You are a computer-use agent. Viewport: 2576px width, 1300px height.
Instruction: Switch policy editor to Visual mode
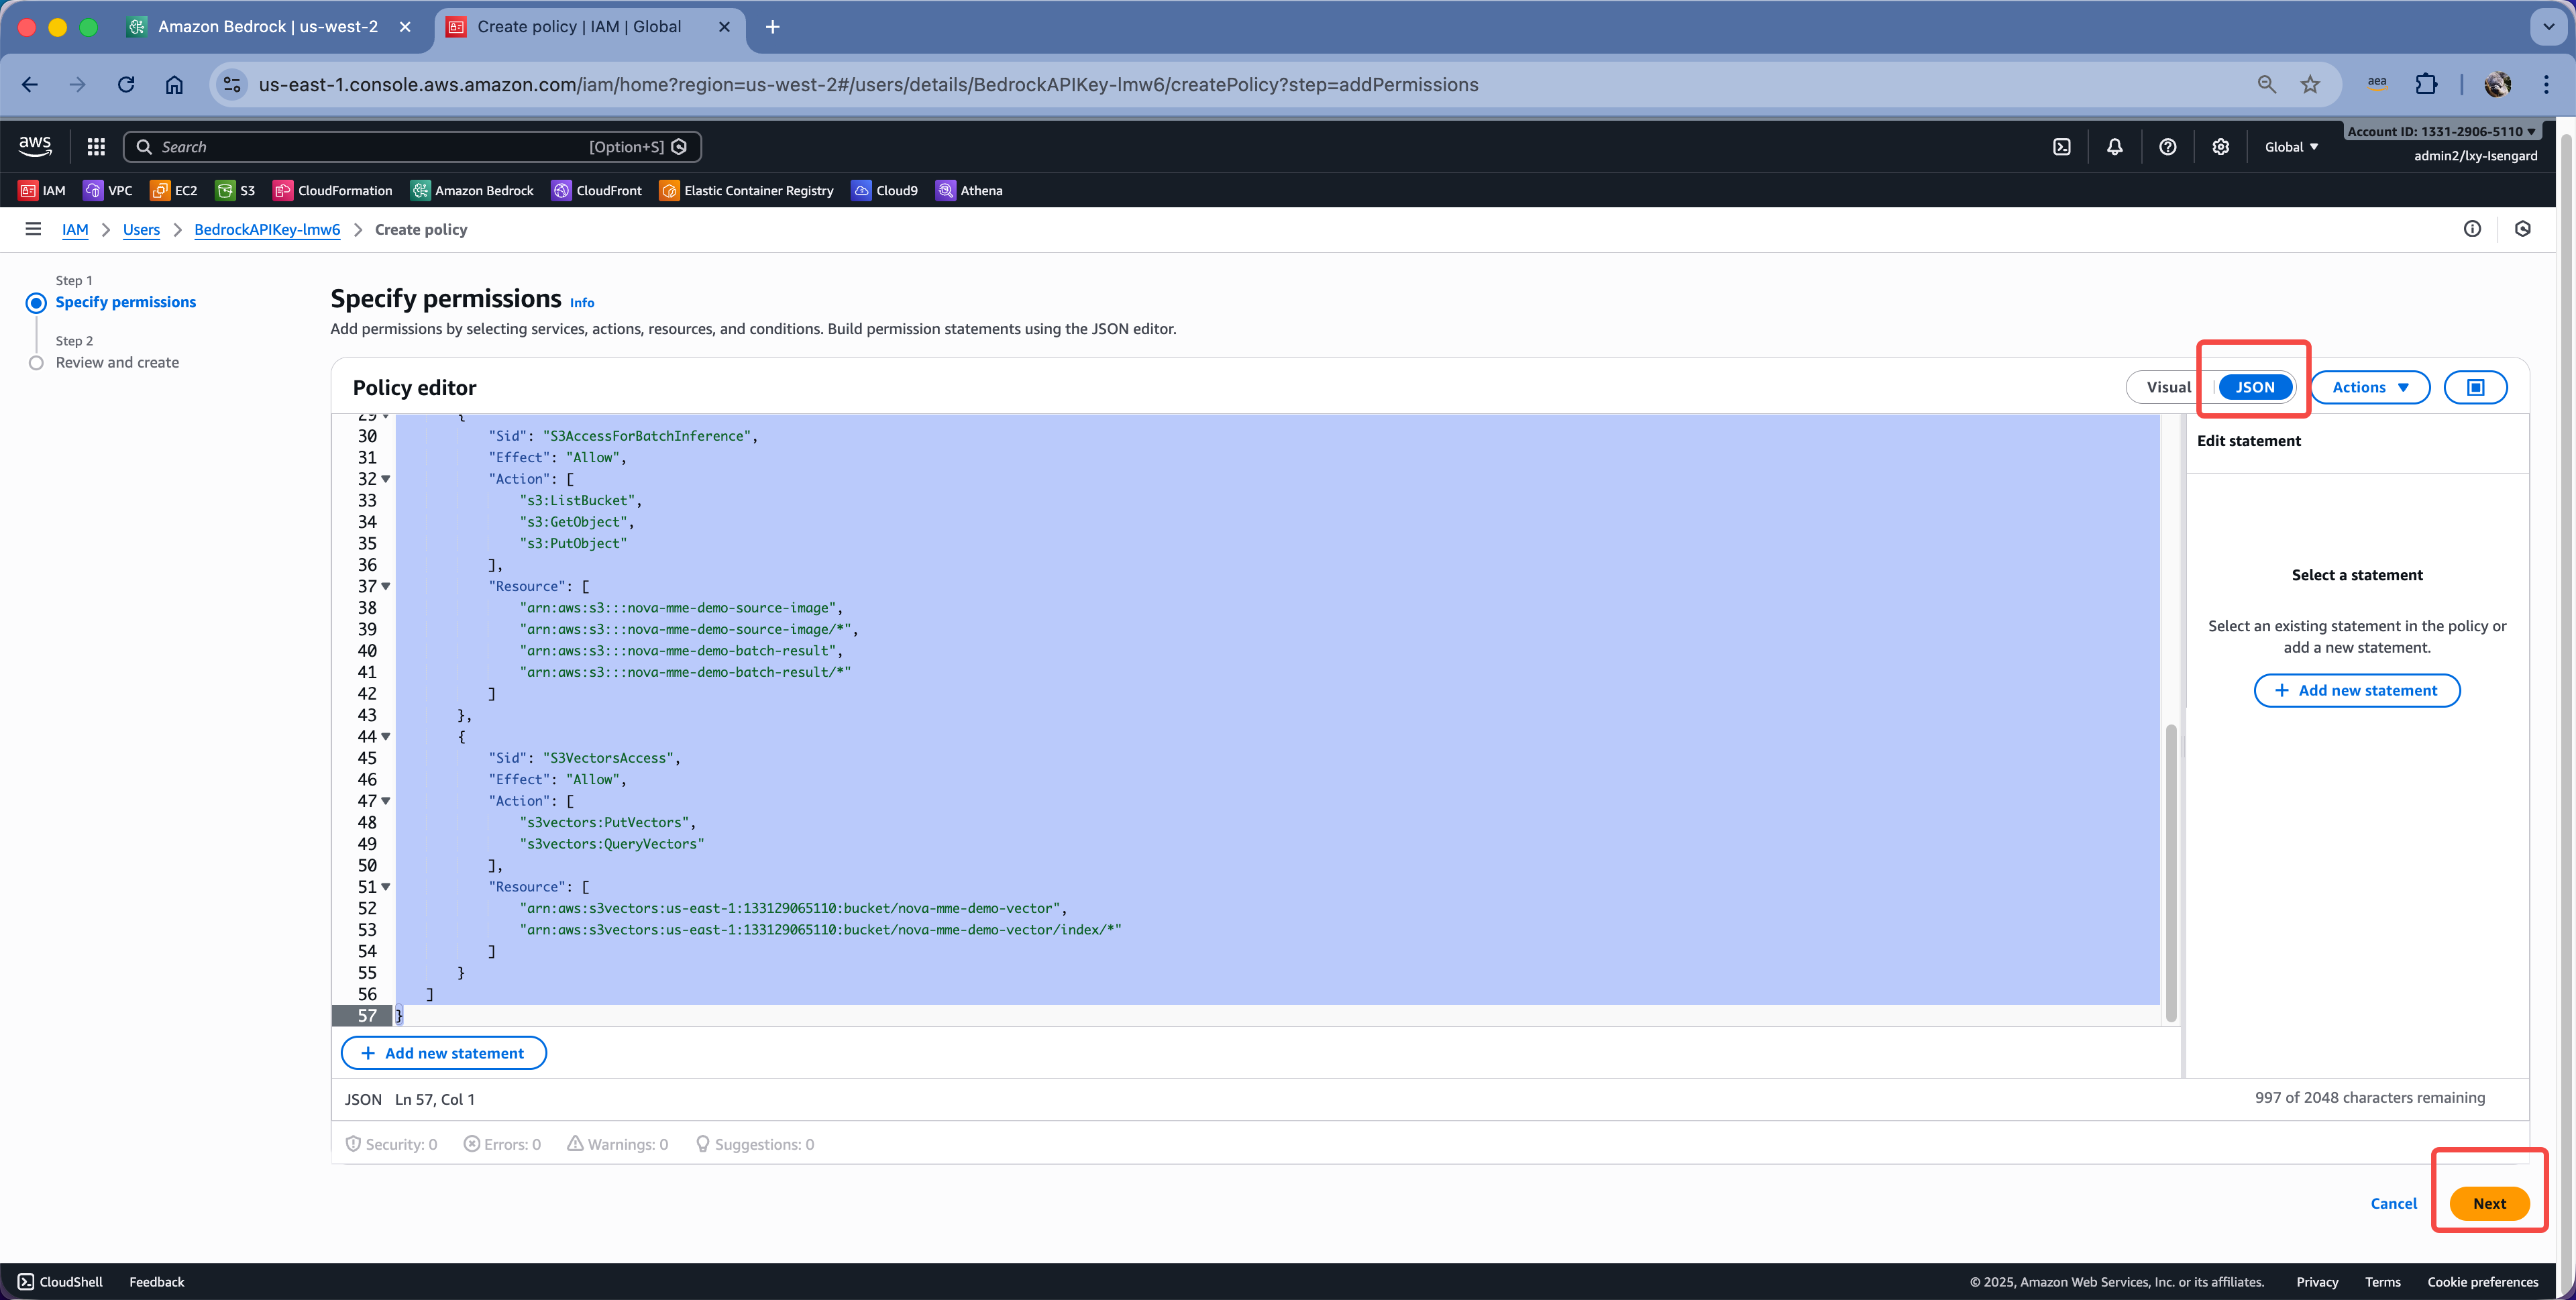click(2168, 387)
